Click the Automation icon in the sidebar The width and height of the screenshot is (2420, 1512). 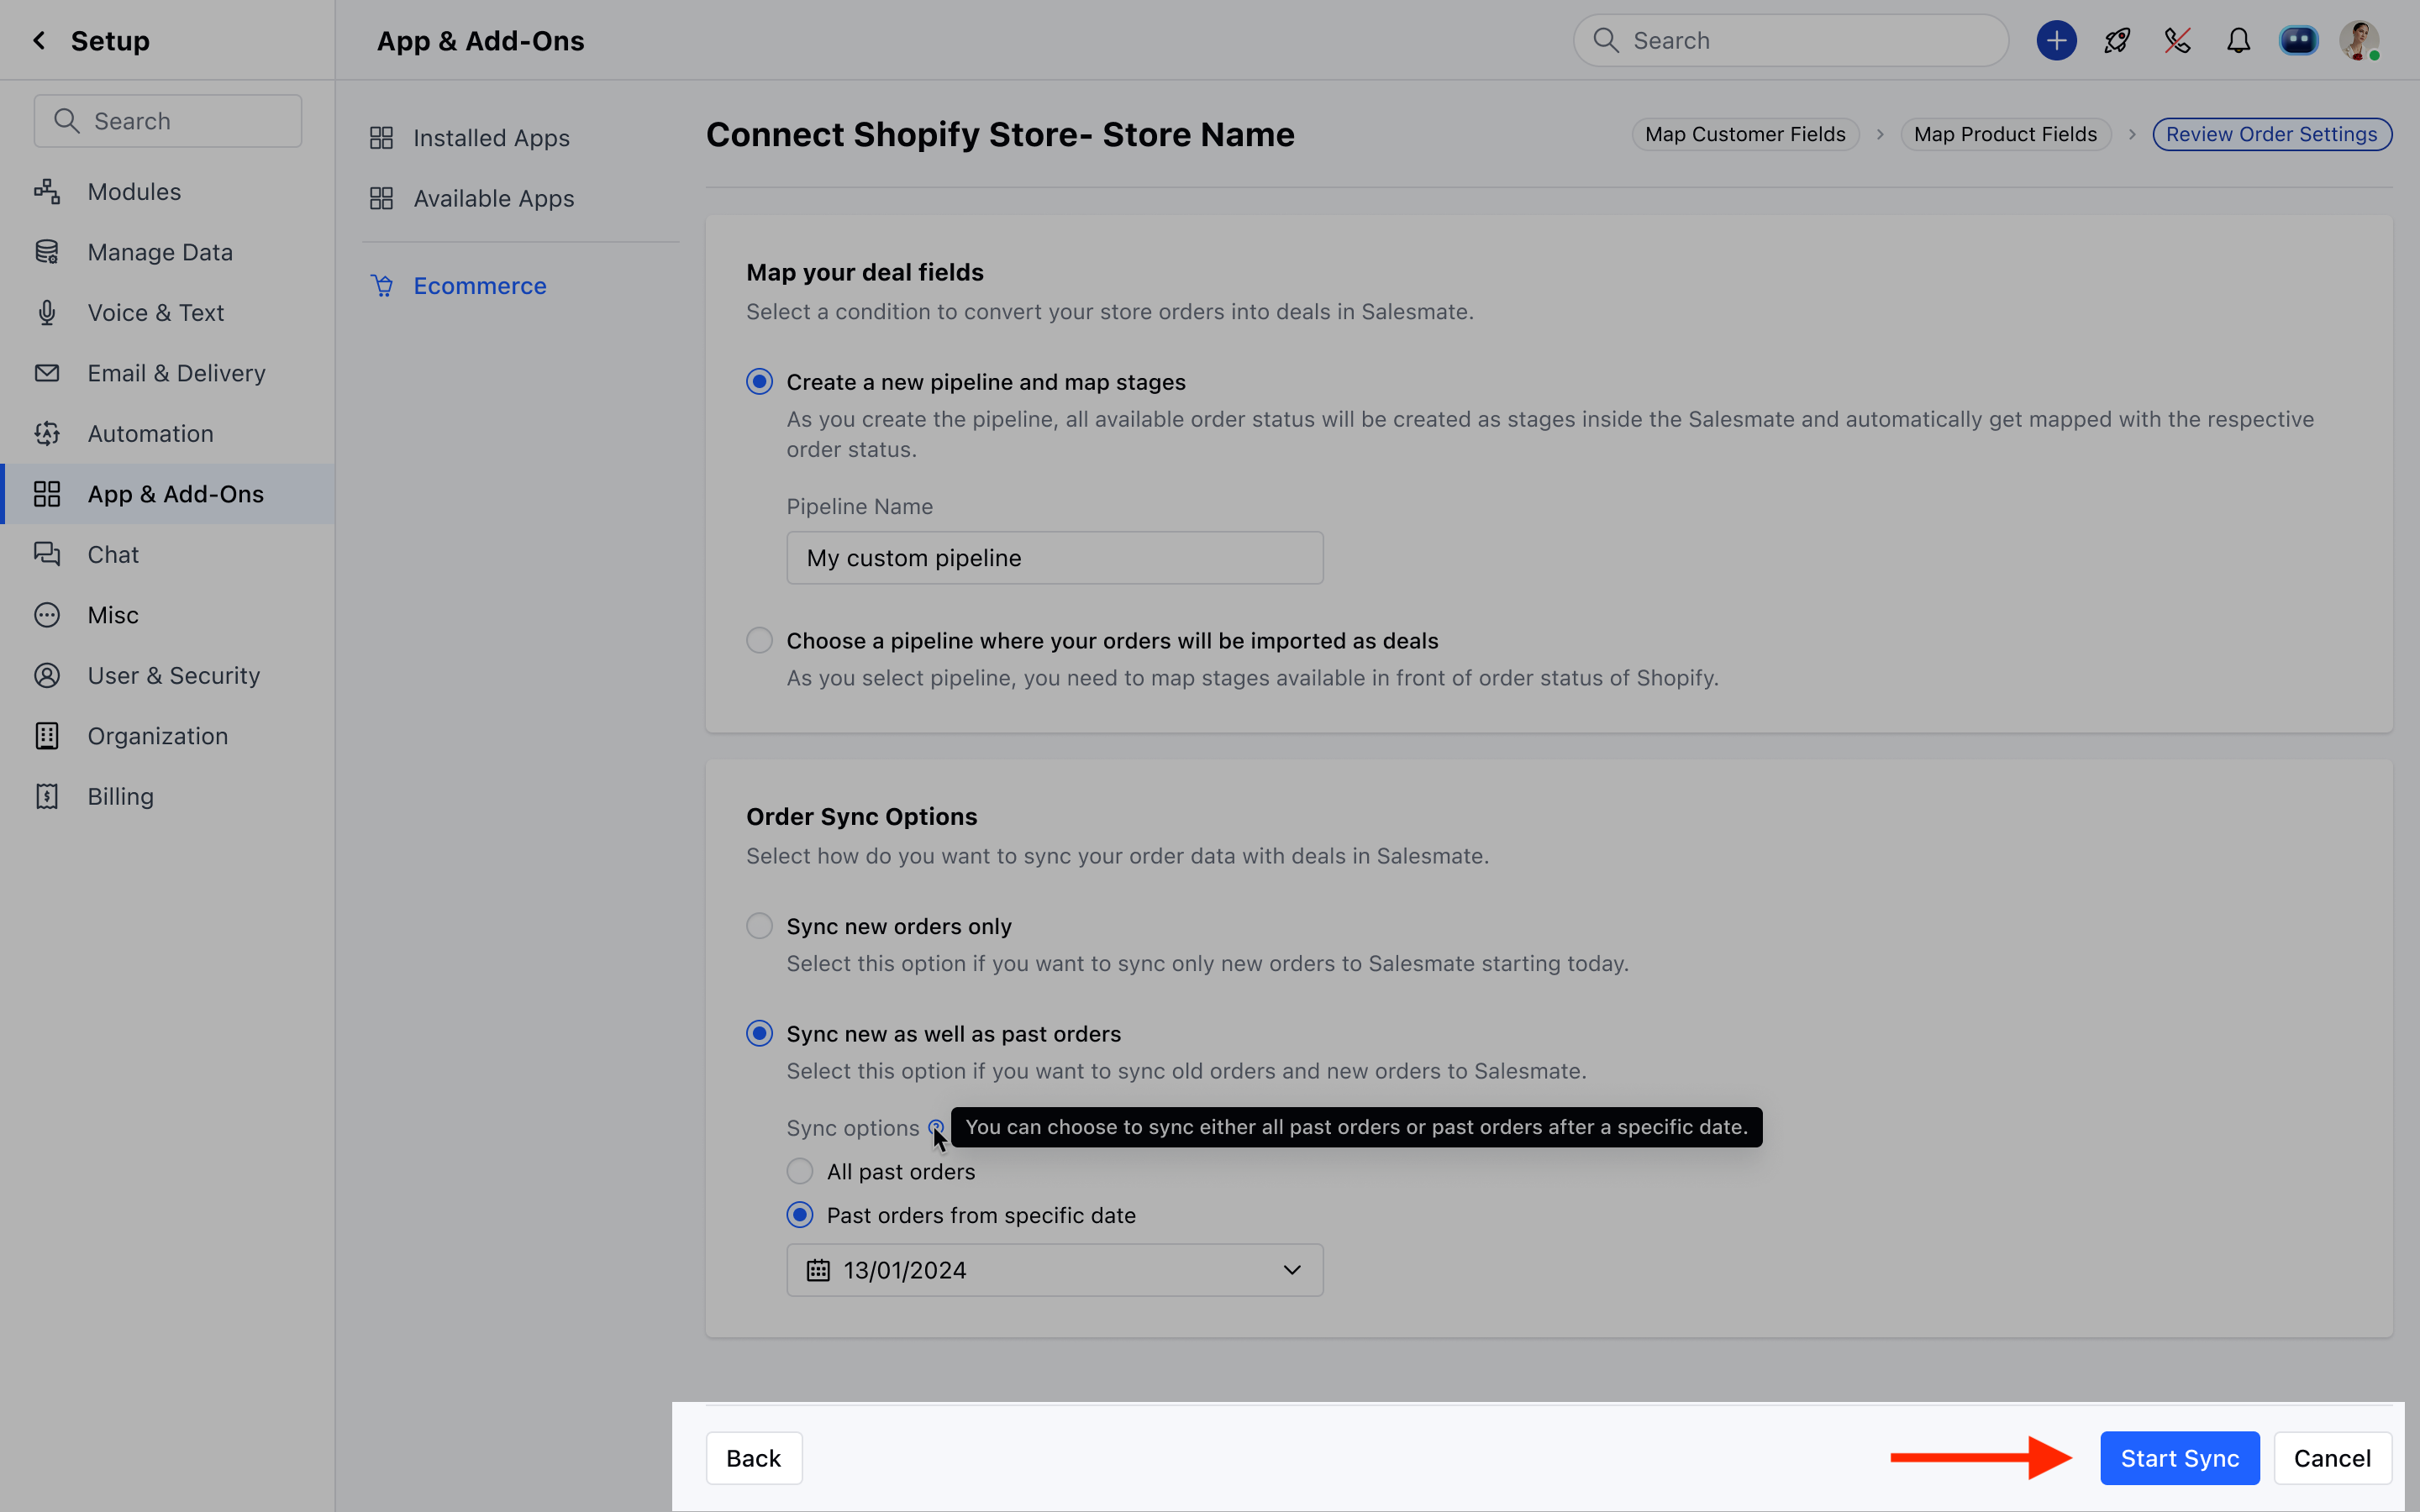coord(47,433)
